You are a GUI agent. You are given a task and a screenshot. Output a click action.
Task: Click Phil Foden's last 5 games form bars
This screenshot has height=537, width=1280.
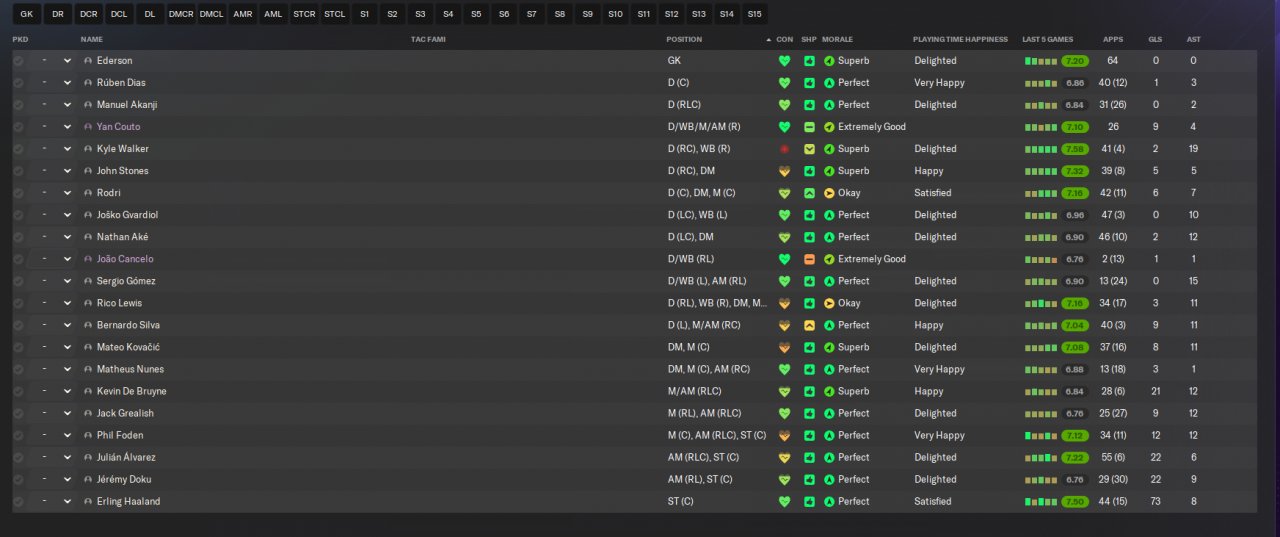click(x=1041, y=435)
